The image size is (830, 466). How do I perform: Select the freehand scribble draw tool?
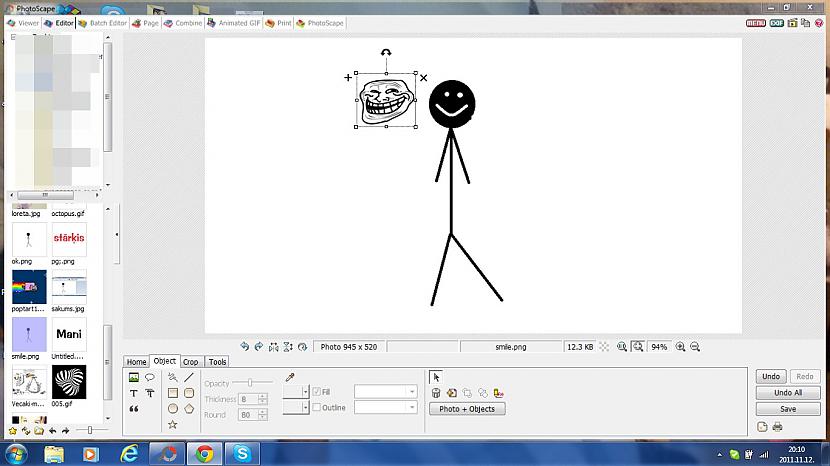pos(173,377)
